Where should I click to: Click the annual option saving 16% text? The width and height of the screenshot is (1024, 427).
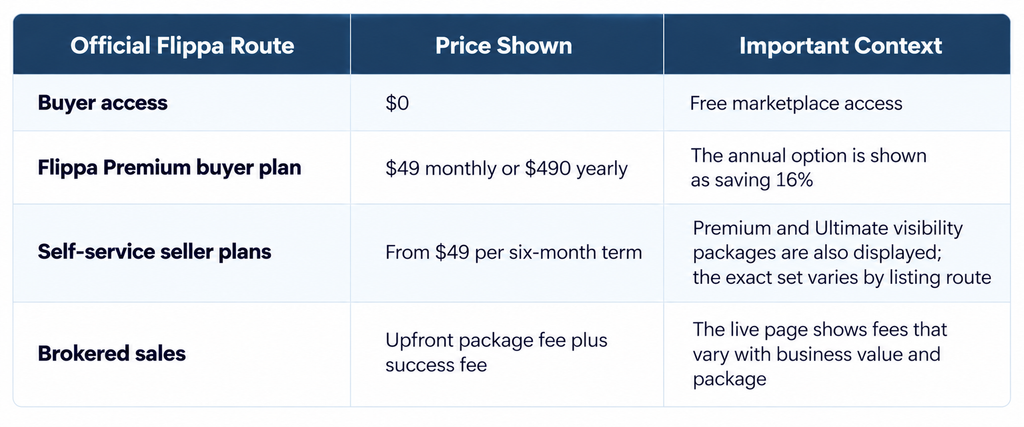pyautogui.click(x=808, y=168)
